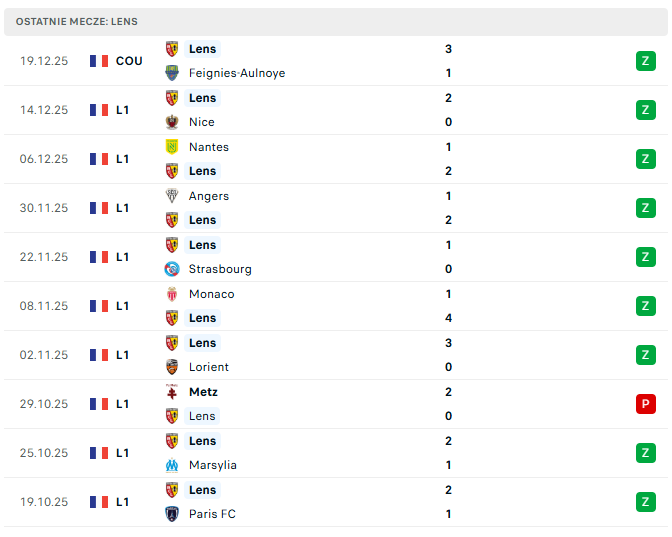Click the red P loss badge
The image size is (672, 537).
coord(645,404)
